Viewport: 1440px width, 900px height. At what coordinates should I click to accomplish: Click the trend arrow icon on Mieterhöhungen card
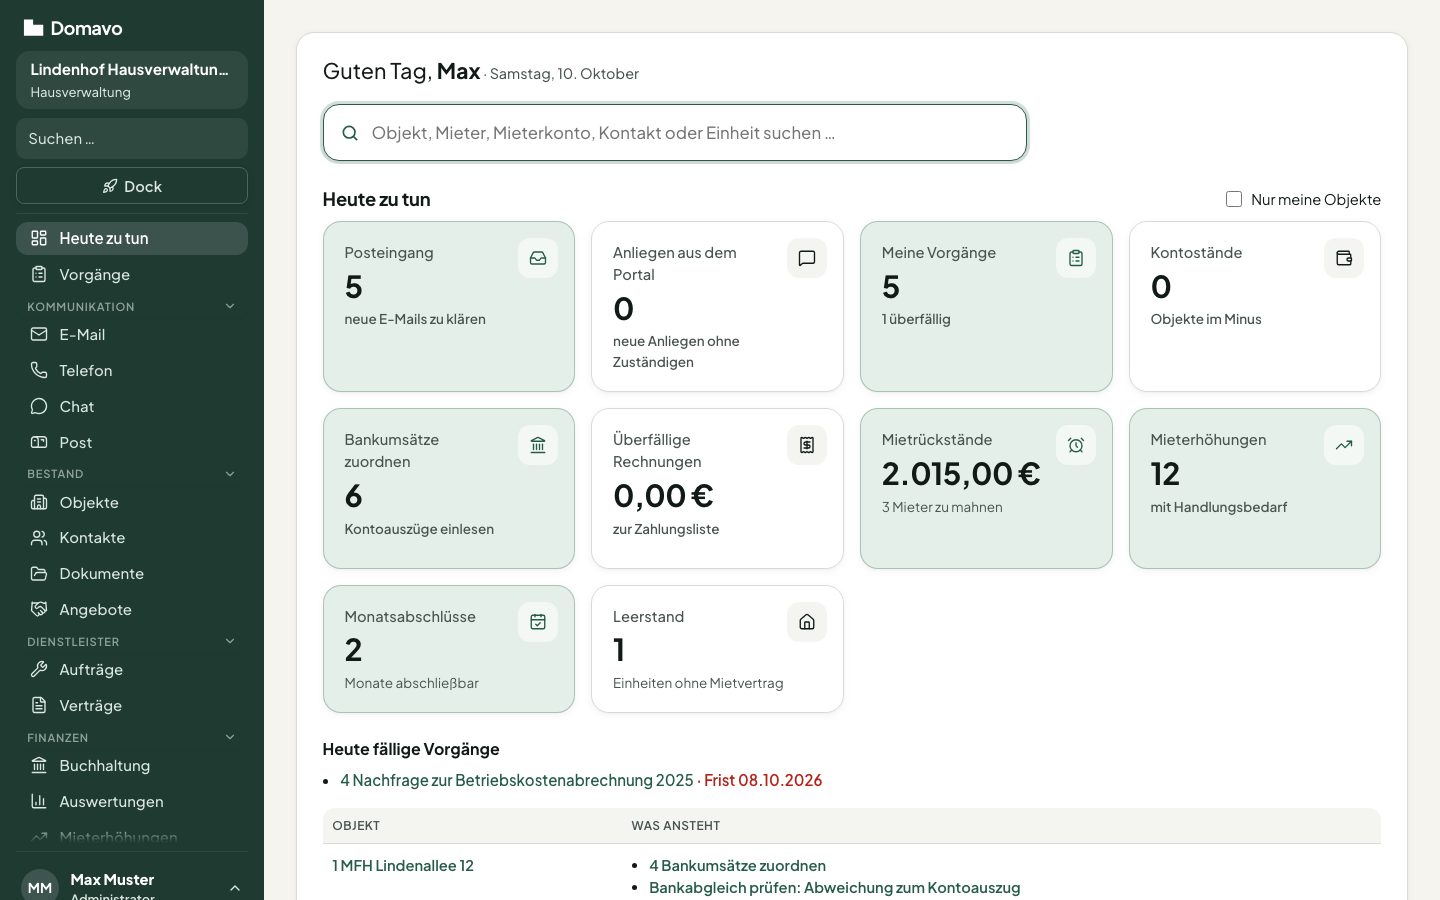click(1344, 445)
